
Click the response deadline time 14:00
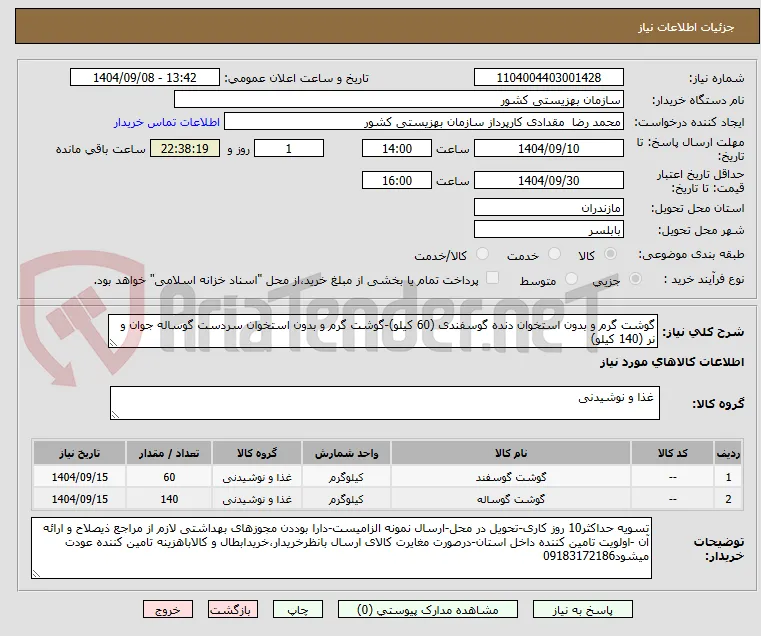[x=397, y=149]
